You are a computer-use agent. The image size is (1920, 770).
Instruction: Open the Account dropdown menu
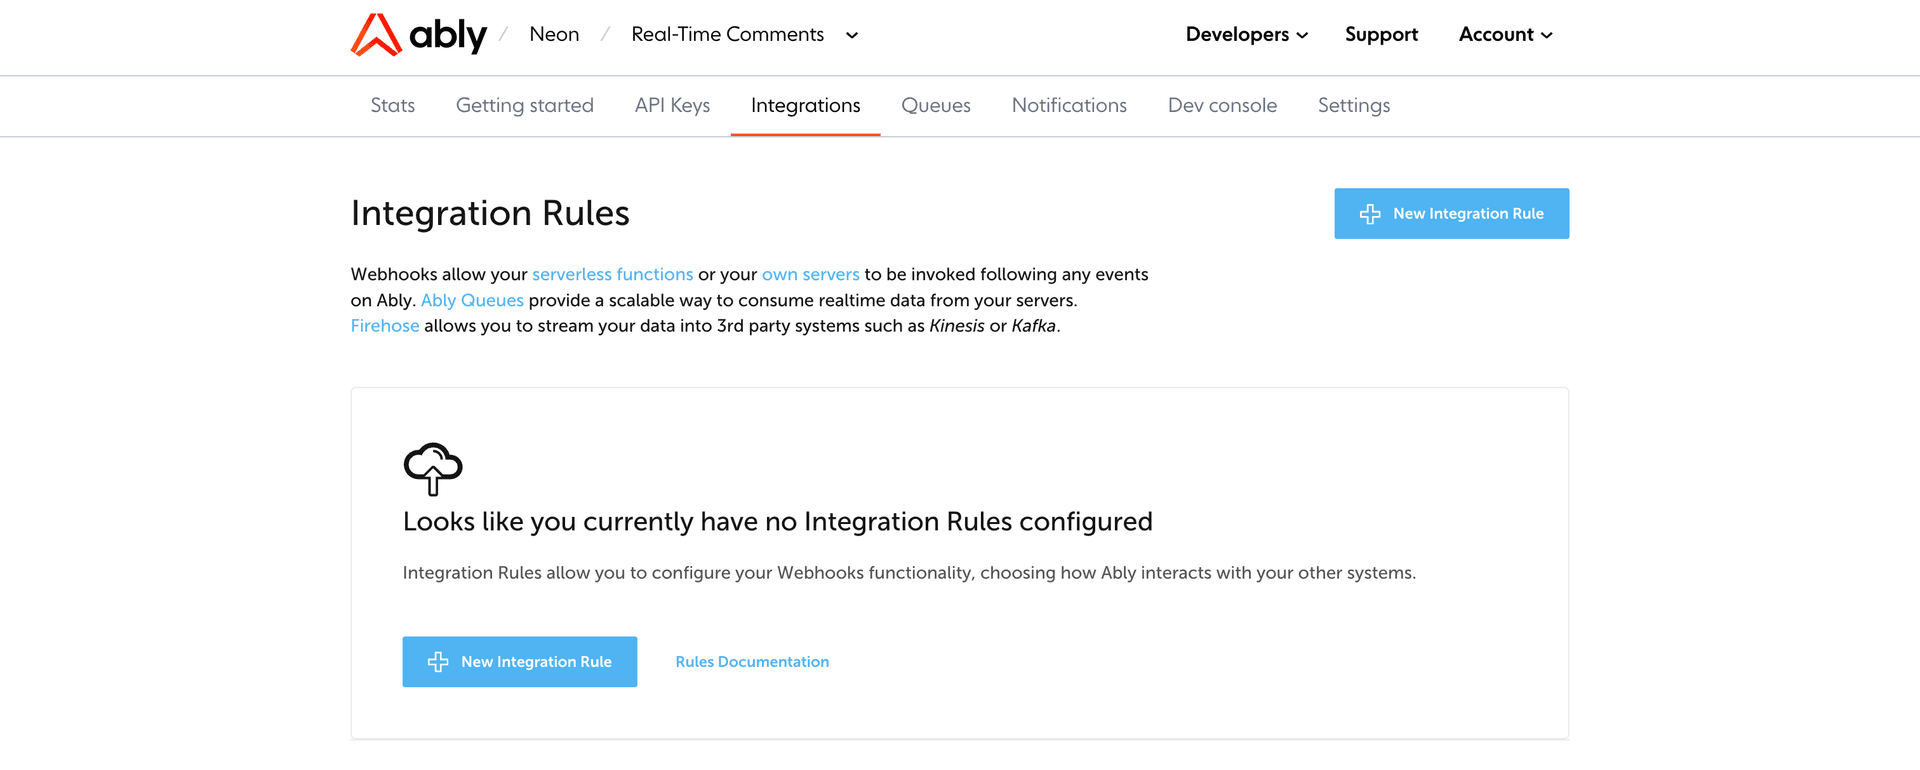[x=1505, y=35]
